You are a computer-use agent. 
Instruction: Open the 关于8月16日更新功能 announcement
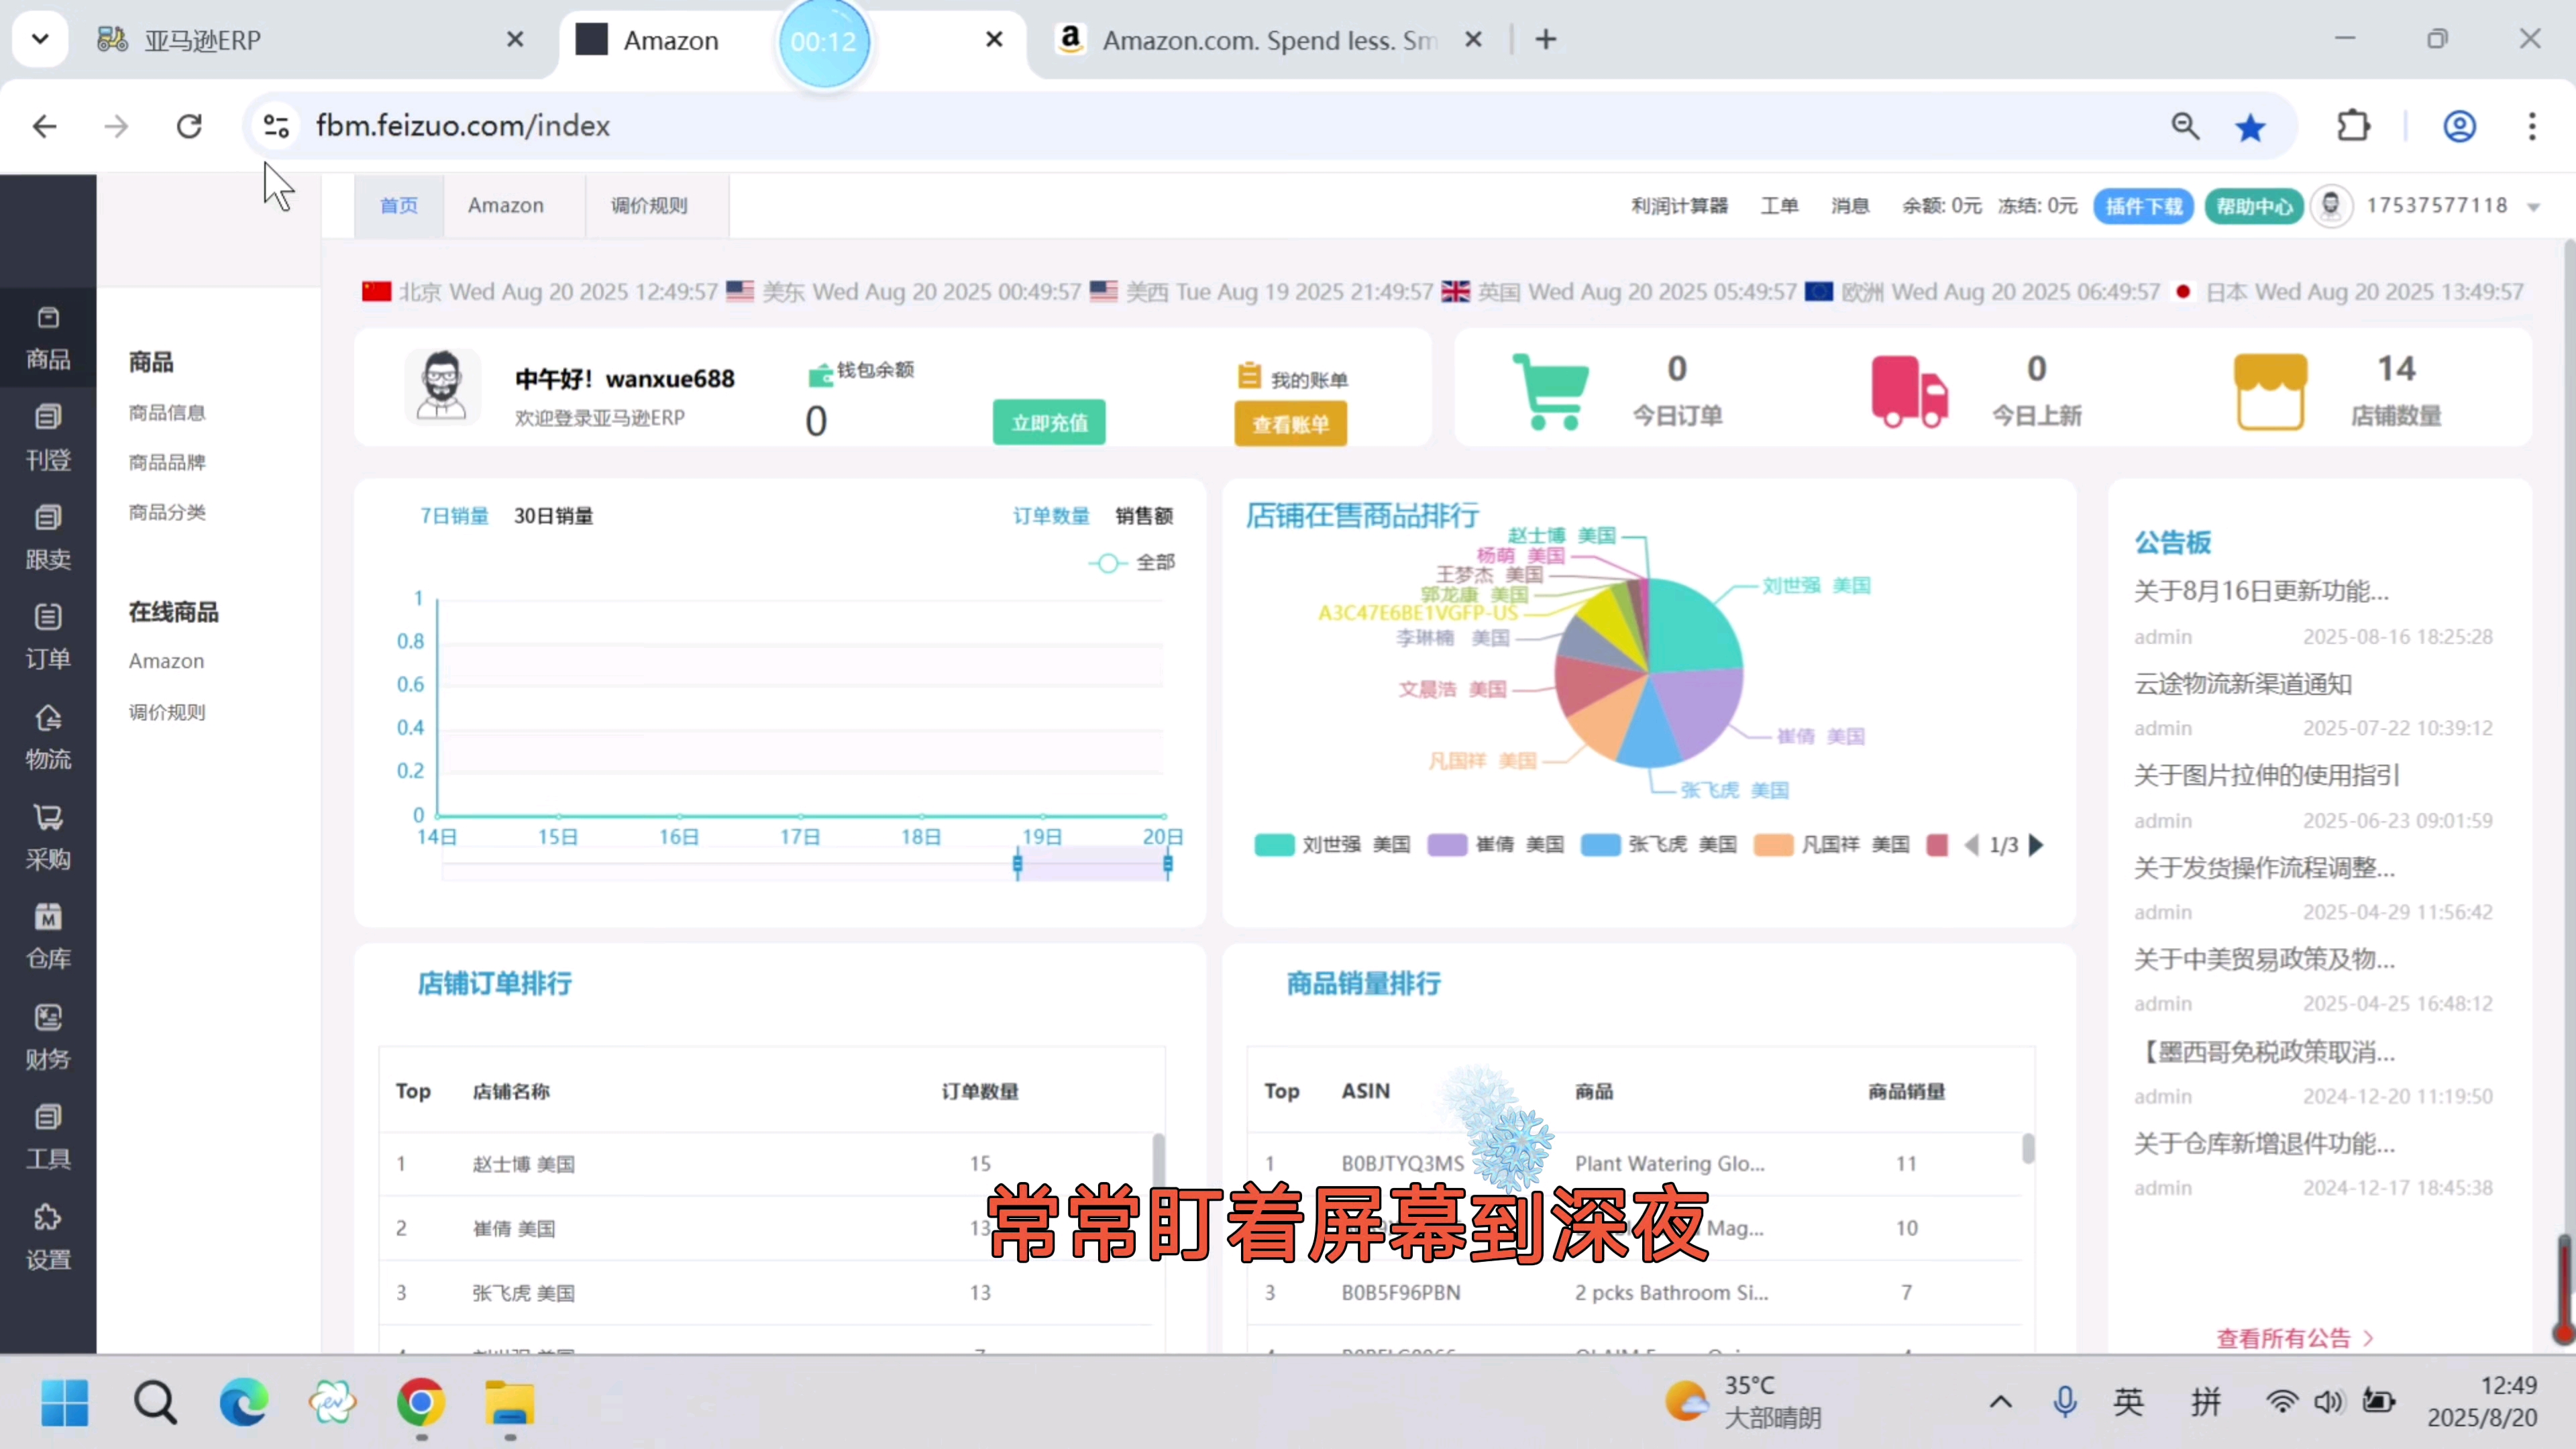pyautogui.click(x=2261, y=591)
